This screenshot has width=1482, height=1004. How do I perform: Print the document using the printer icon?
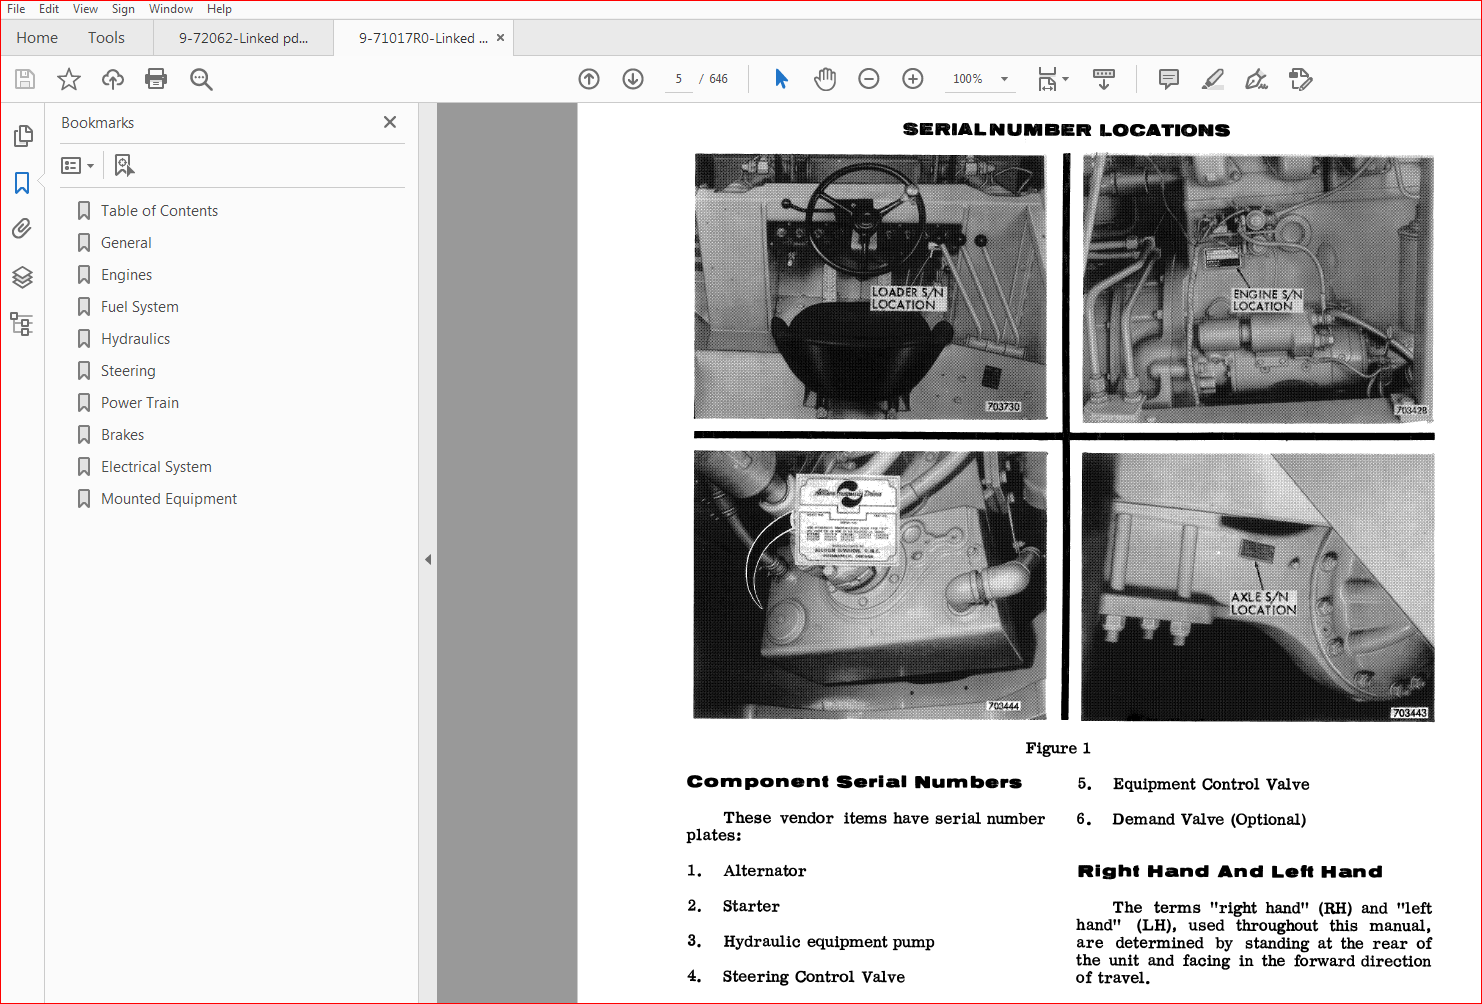pos(156,79)
